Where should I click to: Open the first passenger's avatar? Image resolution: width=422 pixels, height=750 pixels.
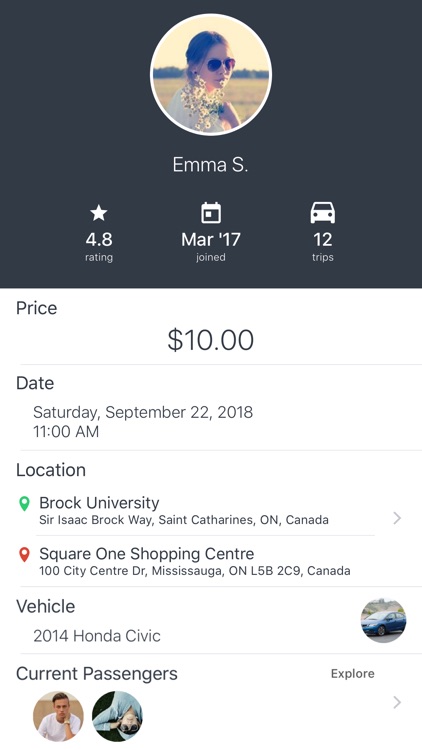58,716
